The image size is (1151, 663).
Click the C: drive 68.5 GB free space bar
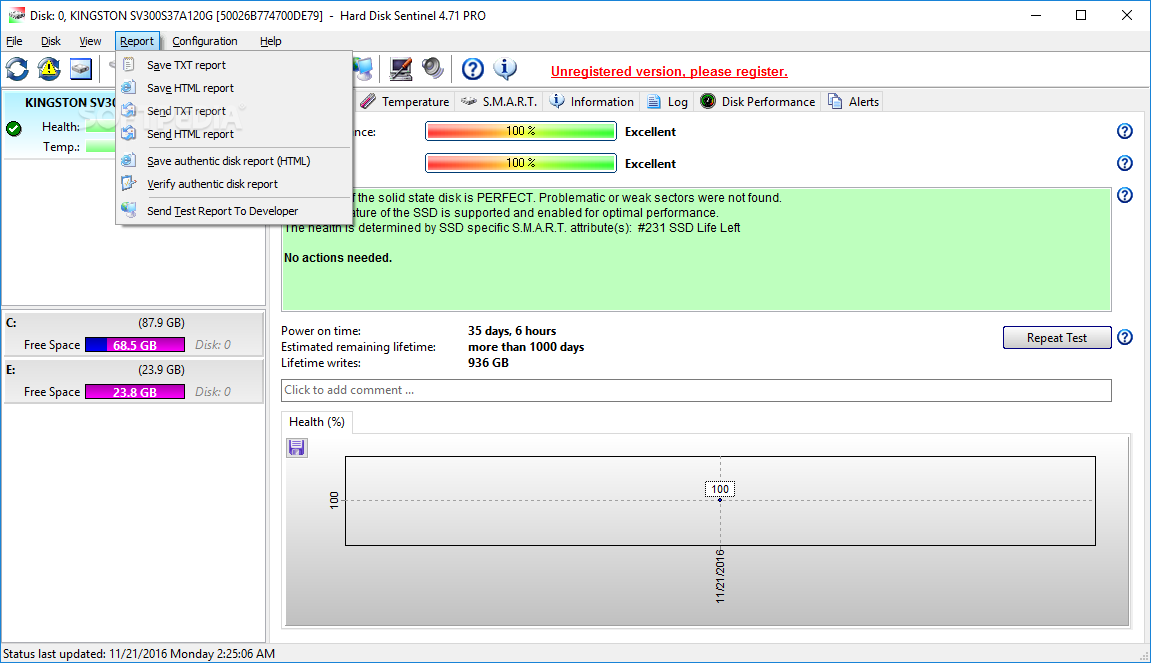tap(135, 345)
